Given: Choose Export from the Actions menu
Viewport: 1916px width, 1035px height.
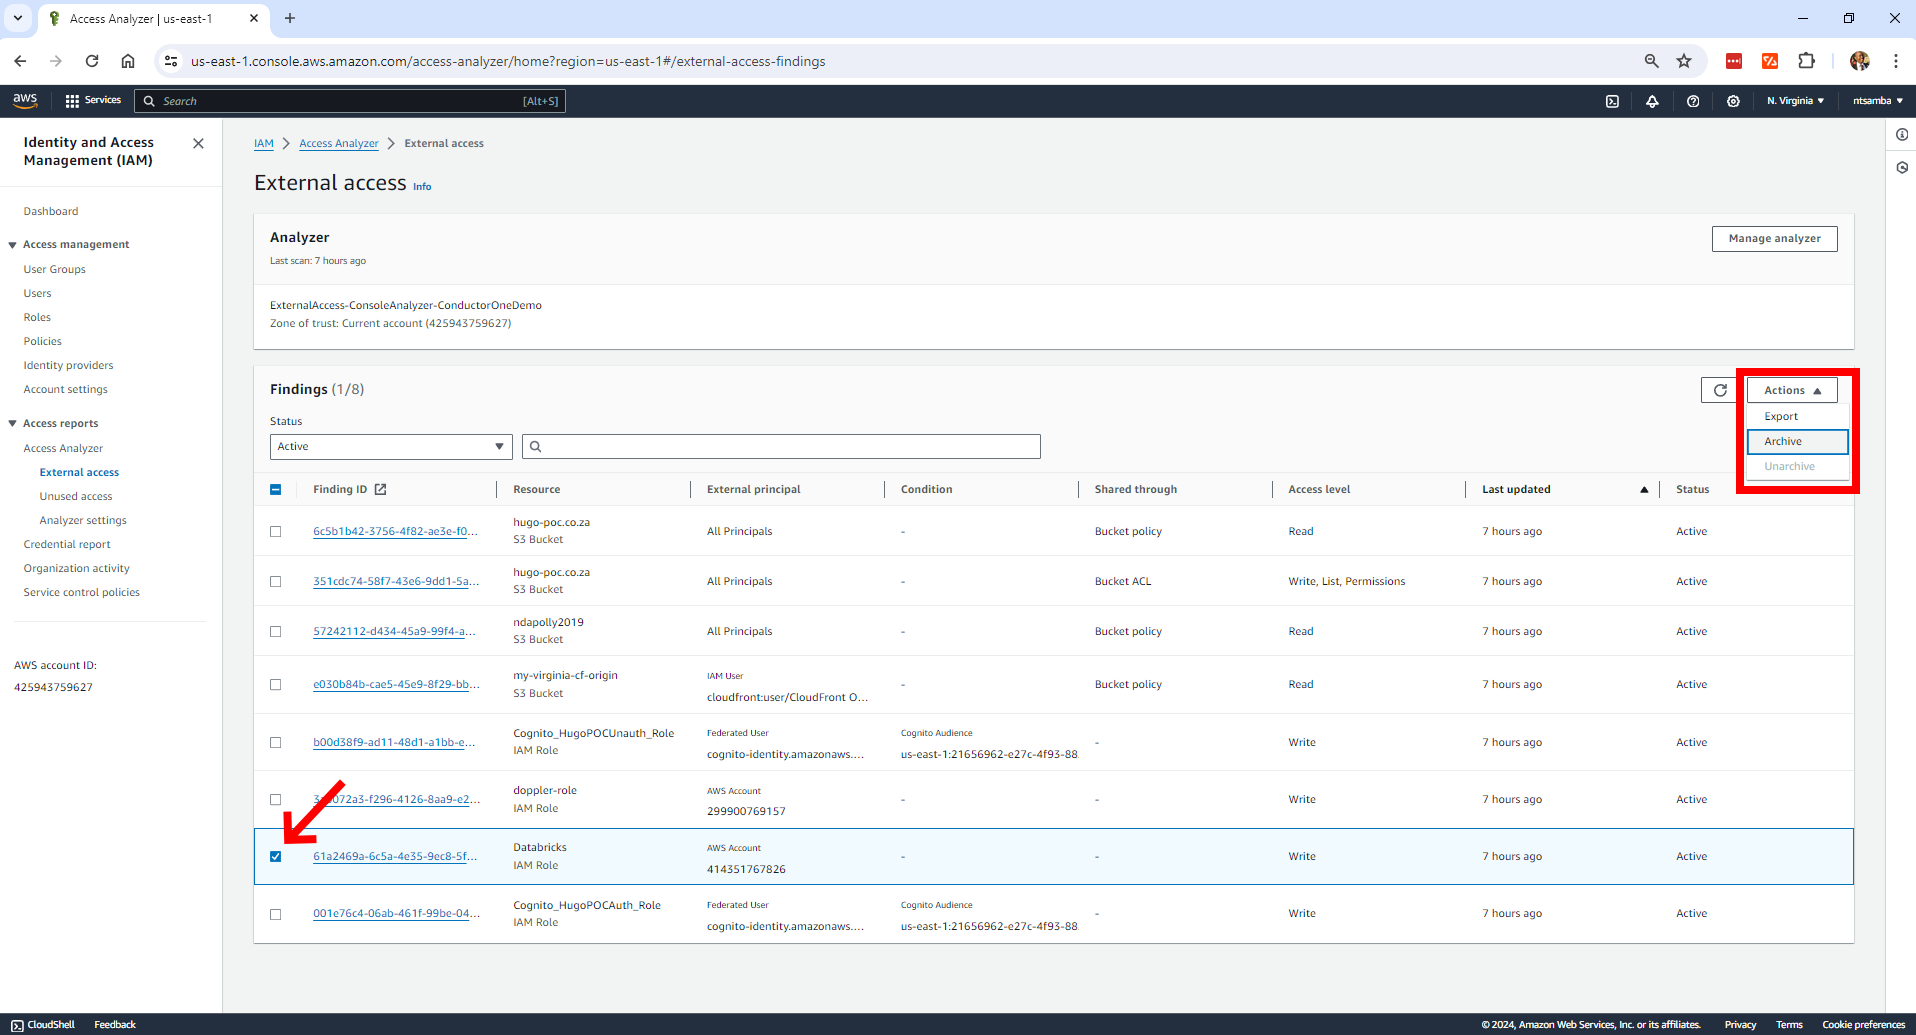Looking at the screenshot, I should [1781, 417].
